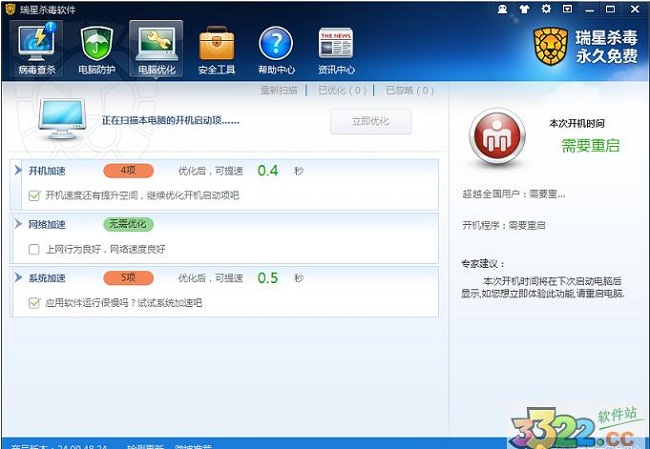Image resolution: width=650 pixels, height=449 pixels.
Task: Expand the 系统加速 section arrow
Action: coord(18,277)
